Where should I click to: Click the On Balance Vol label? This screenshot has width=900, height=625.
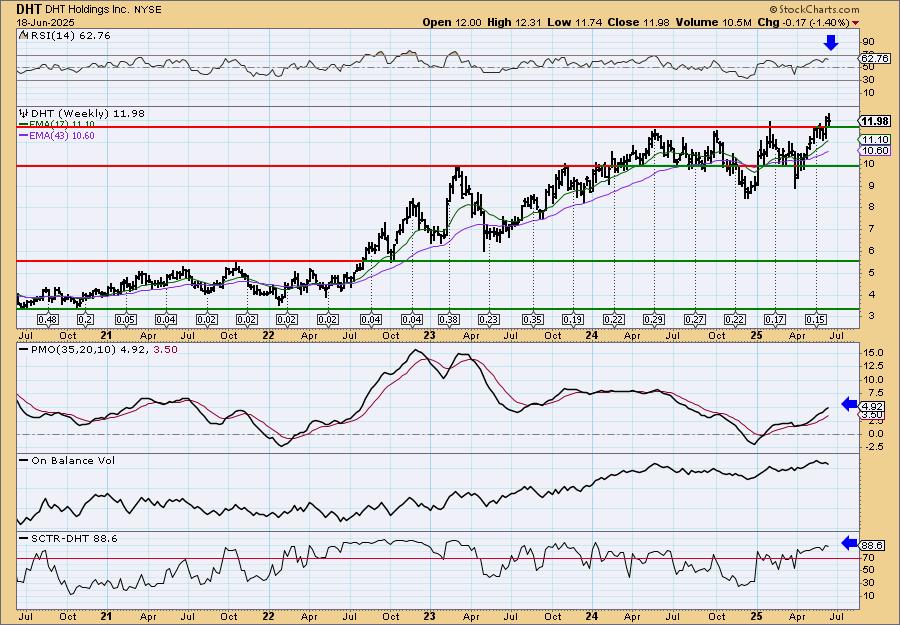click(x=73, y=460)
